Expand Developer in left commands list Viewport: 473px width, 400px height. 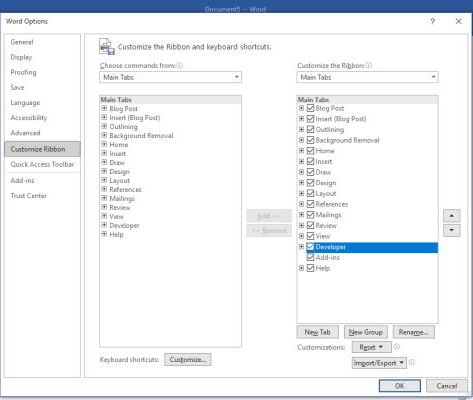(x=104, y=225)
